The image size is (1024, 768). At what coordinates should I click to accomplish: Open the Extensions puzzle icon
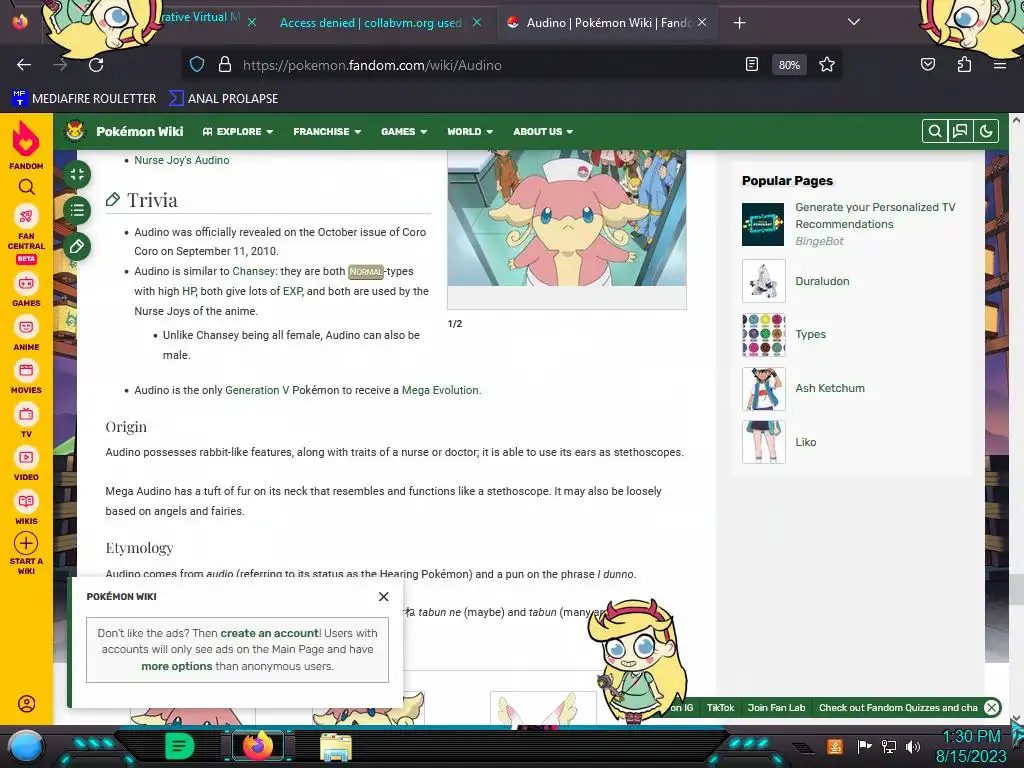point(964,65)
